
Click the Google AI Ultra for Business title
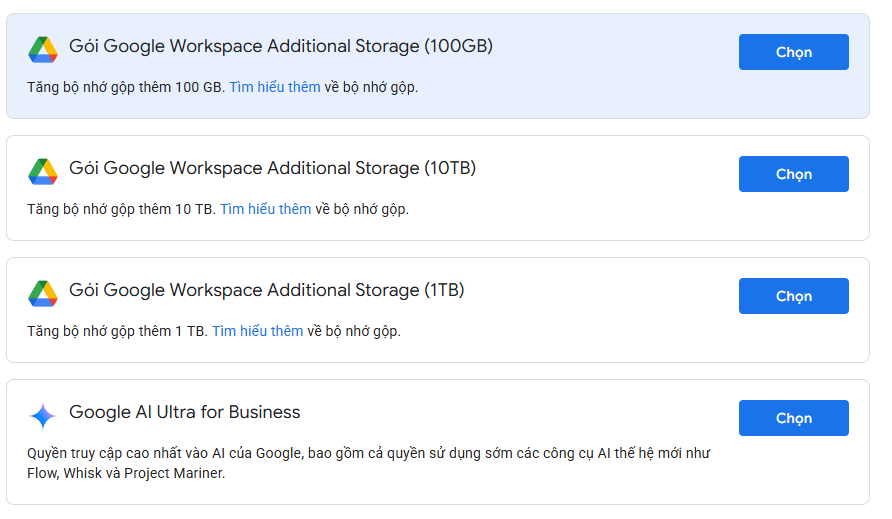(x=184, y=412)
